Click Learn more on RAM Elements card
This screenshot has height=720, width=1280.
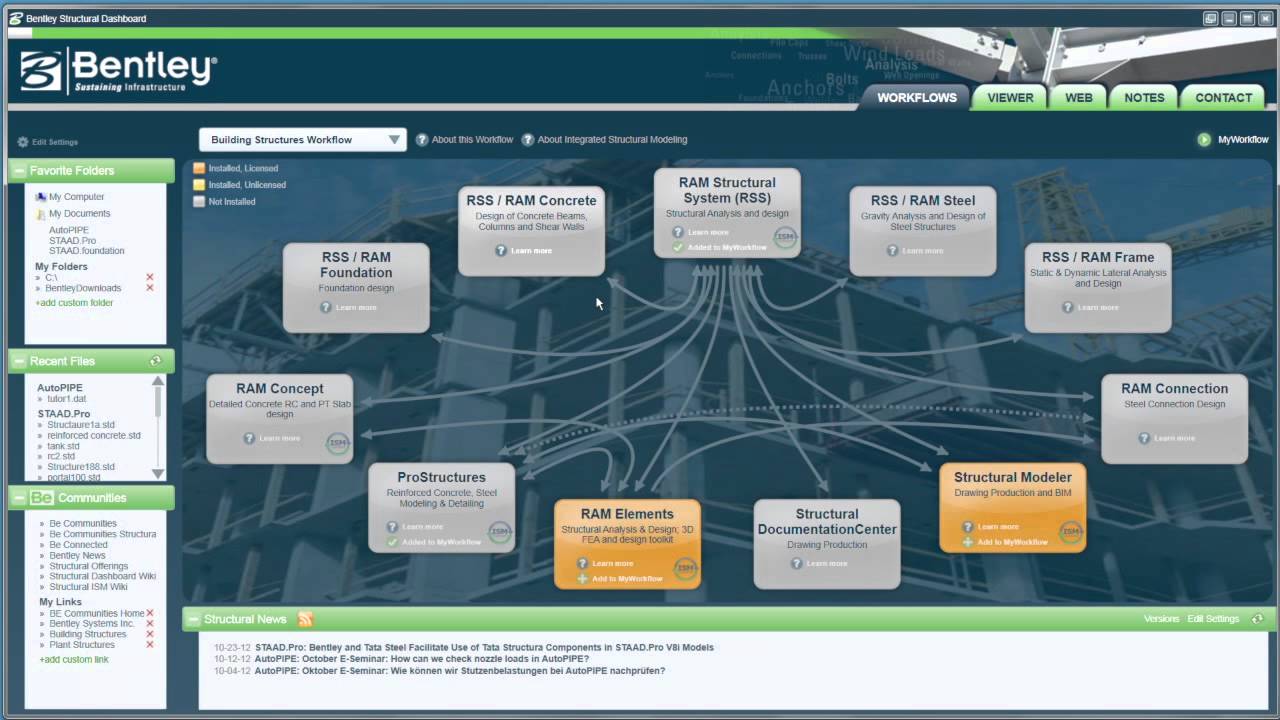pos(613,563)
